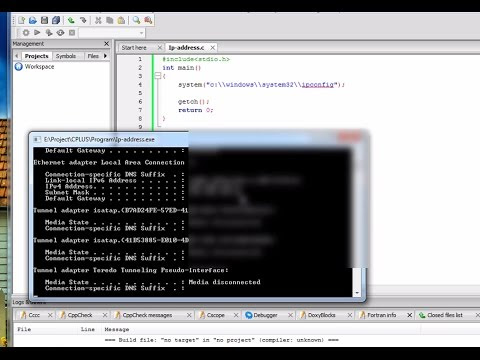This screenshot has width=480, height=360.
Task: Undo the last edit with green arrow
Action: [x=71, y=20]
